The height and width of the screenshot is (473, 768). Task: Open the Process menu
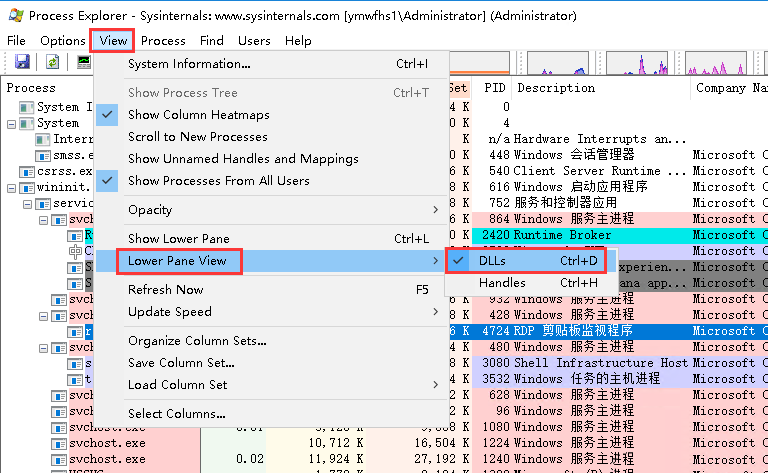(163, 41)
